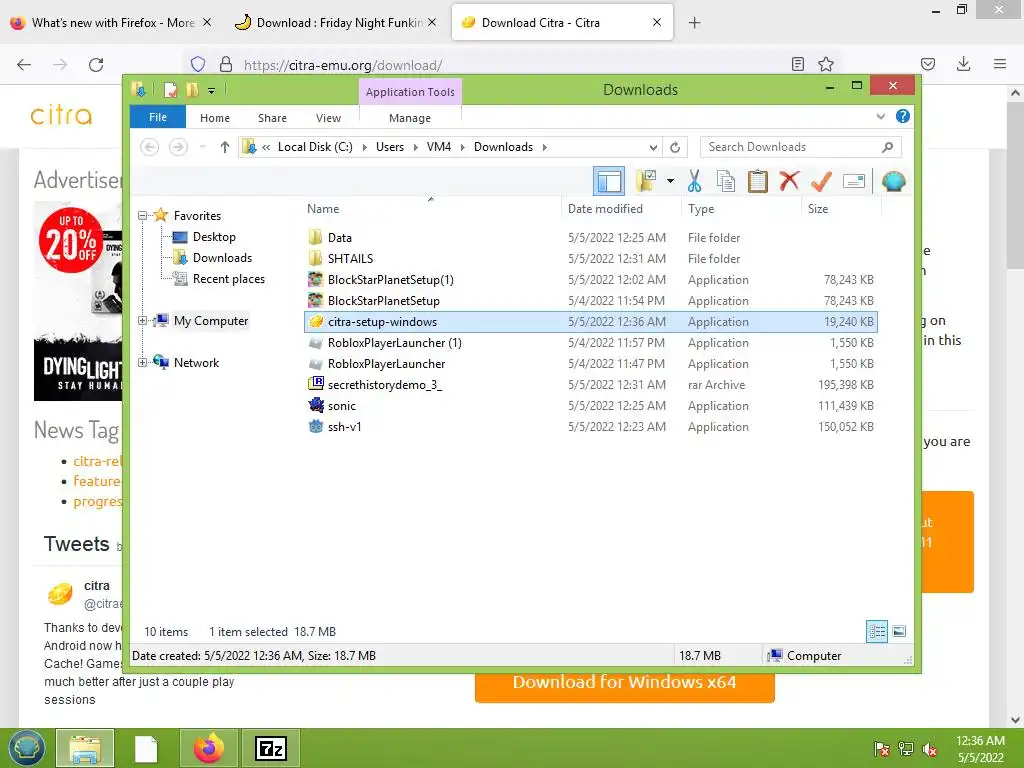Collapse the Favorites tree node
Viewport: 1024px width, 768px height.
[142, 216]
